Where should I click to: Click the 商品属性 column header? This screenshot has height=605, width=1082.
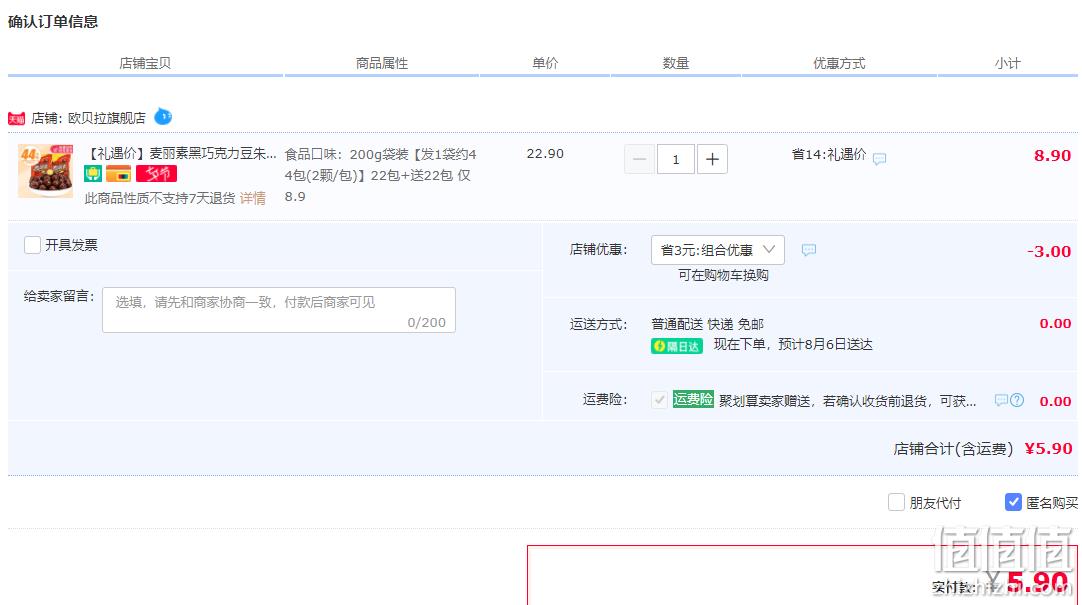pos(382,63)
